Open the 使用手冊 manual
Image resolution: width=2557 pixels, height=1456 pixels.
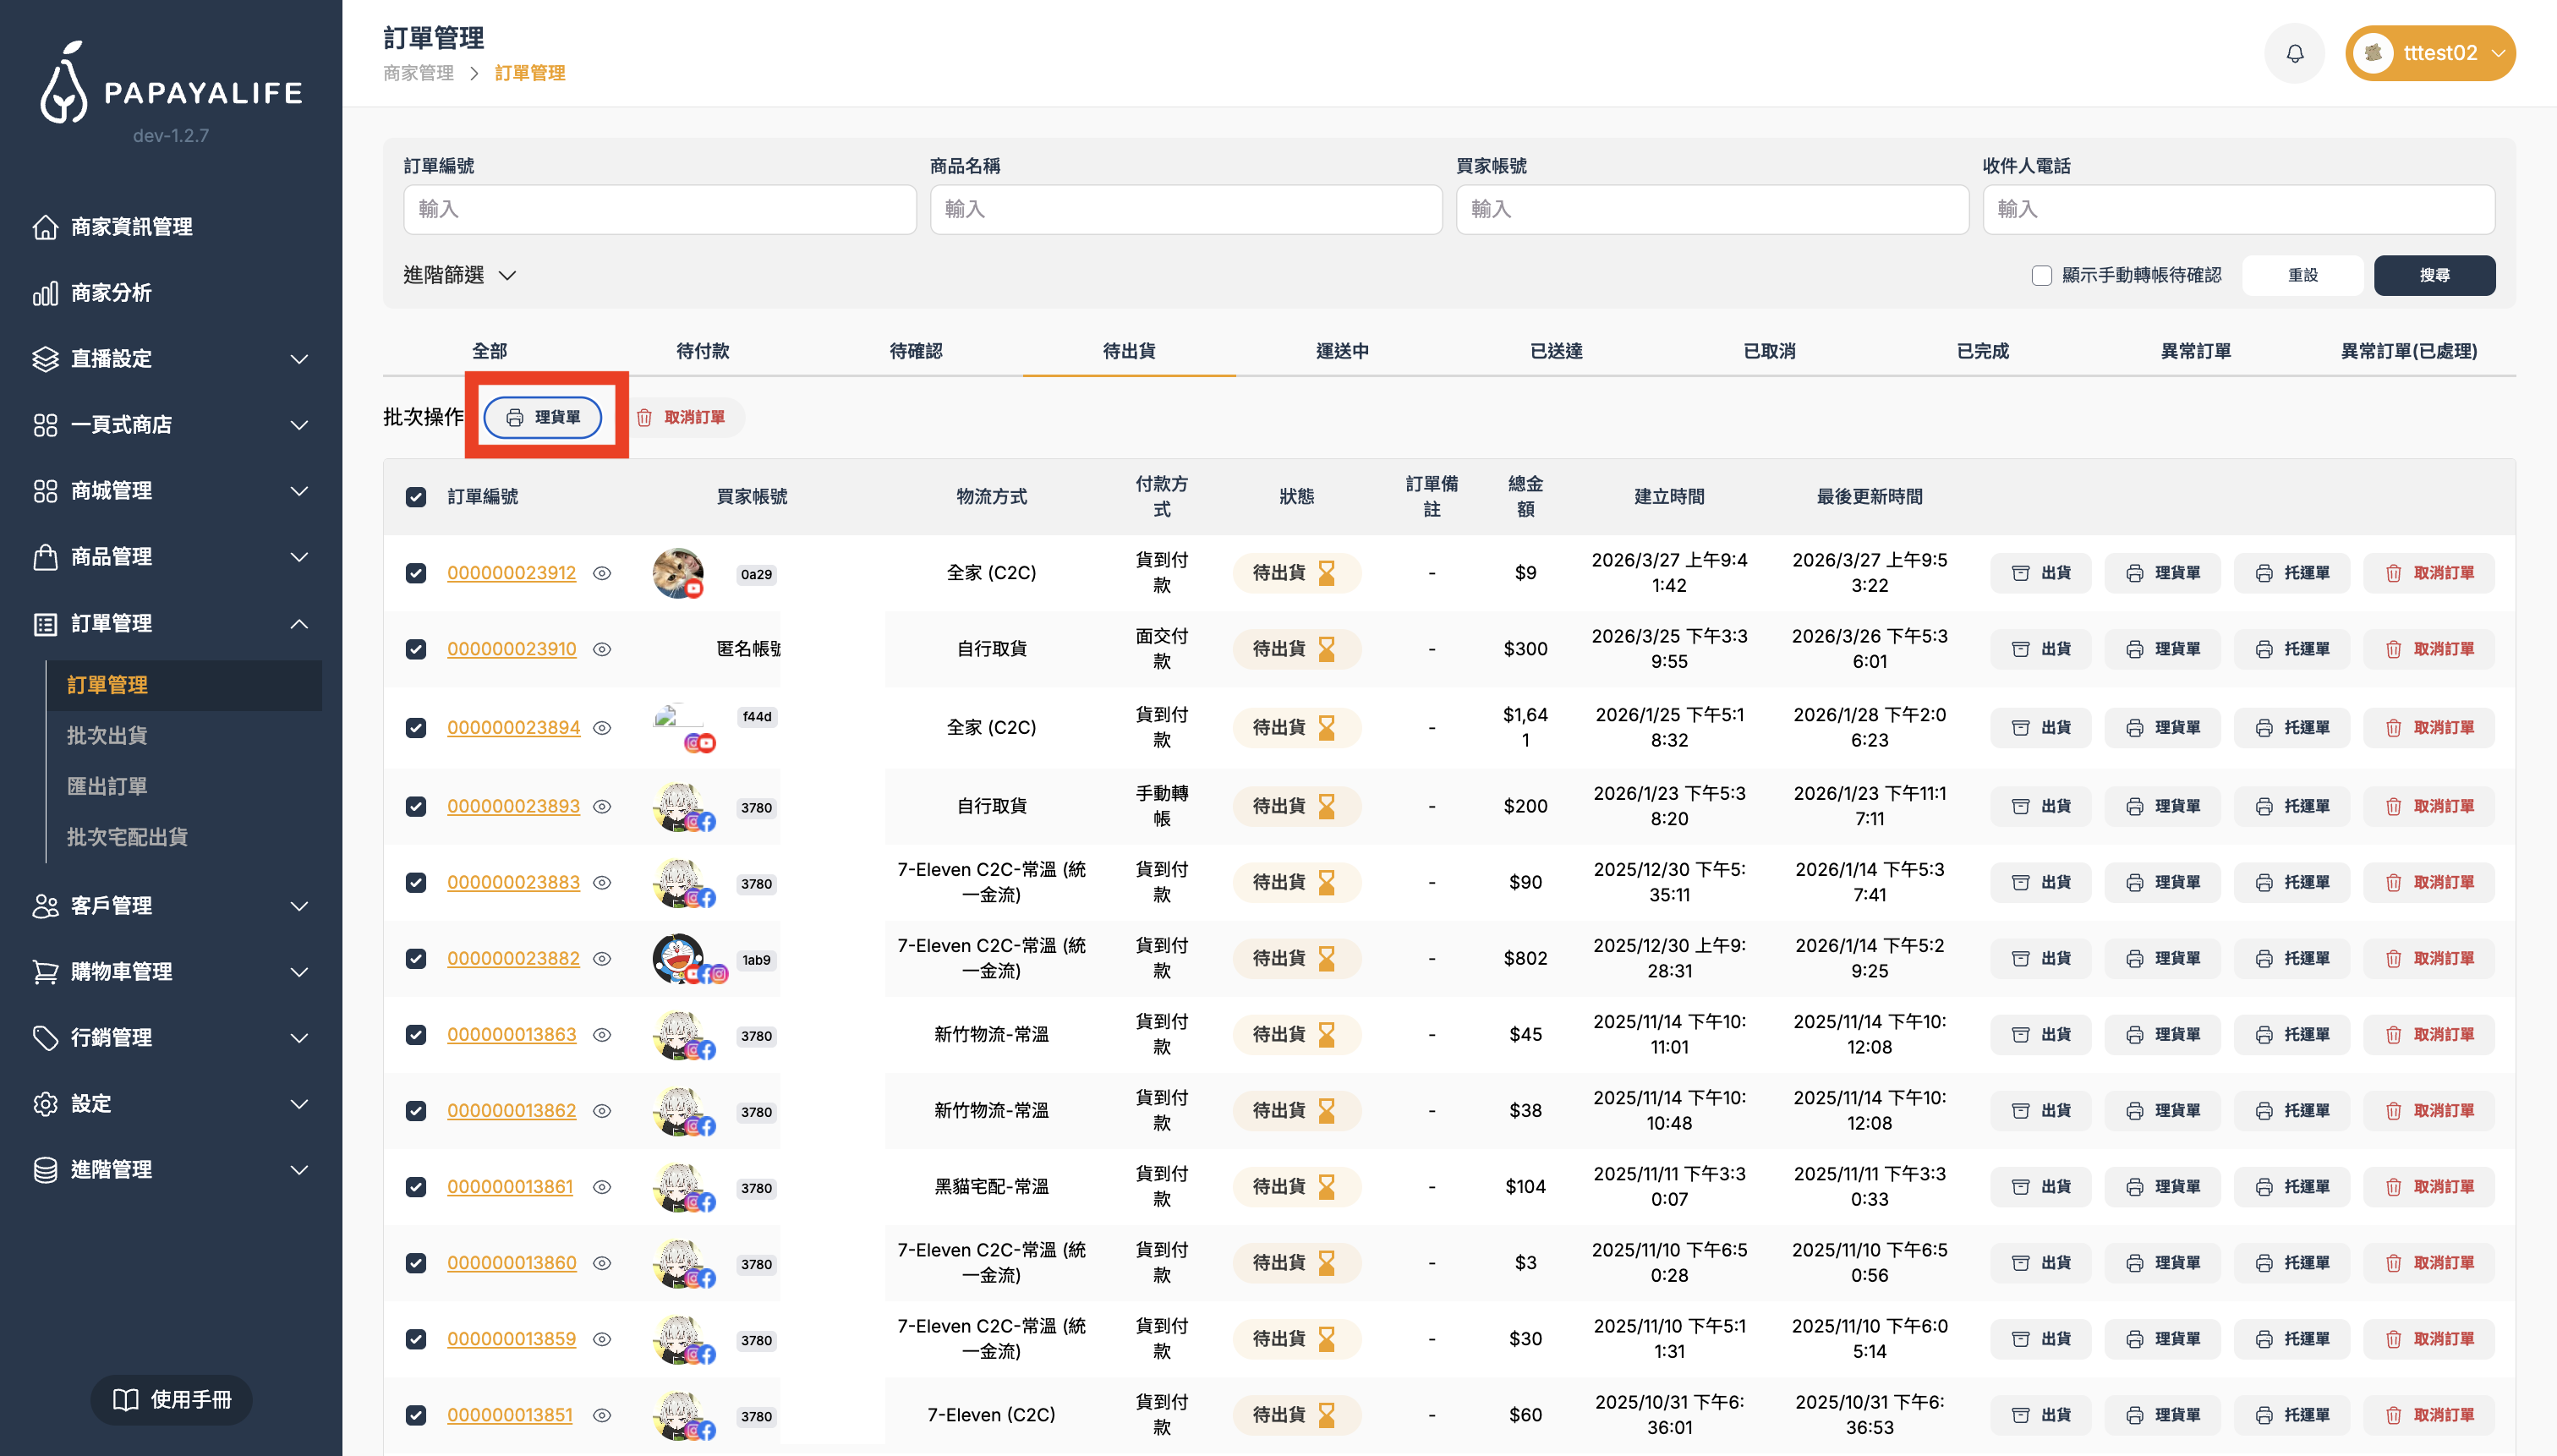point(170,1399)
